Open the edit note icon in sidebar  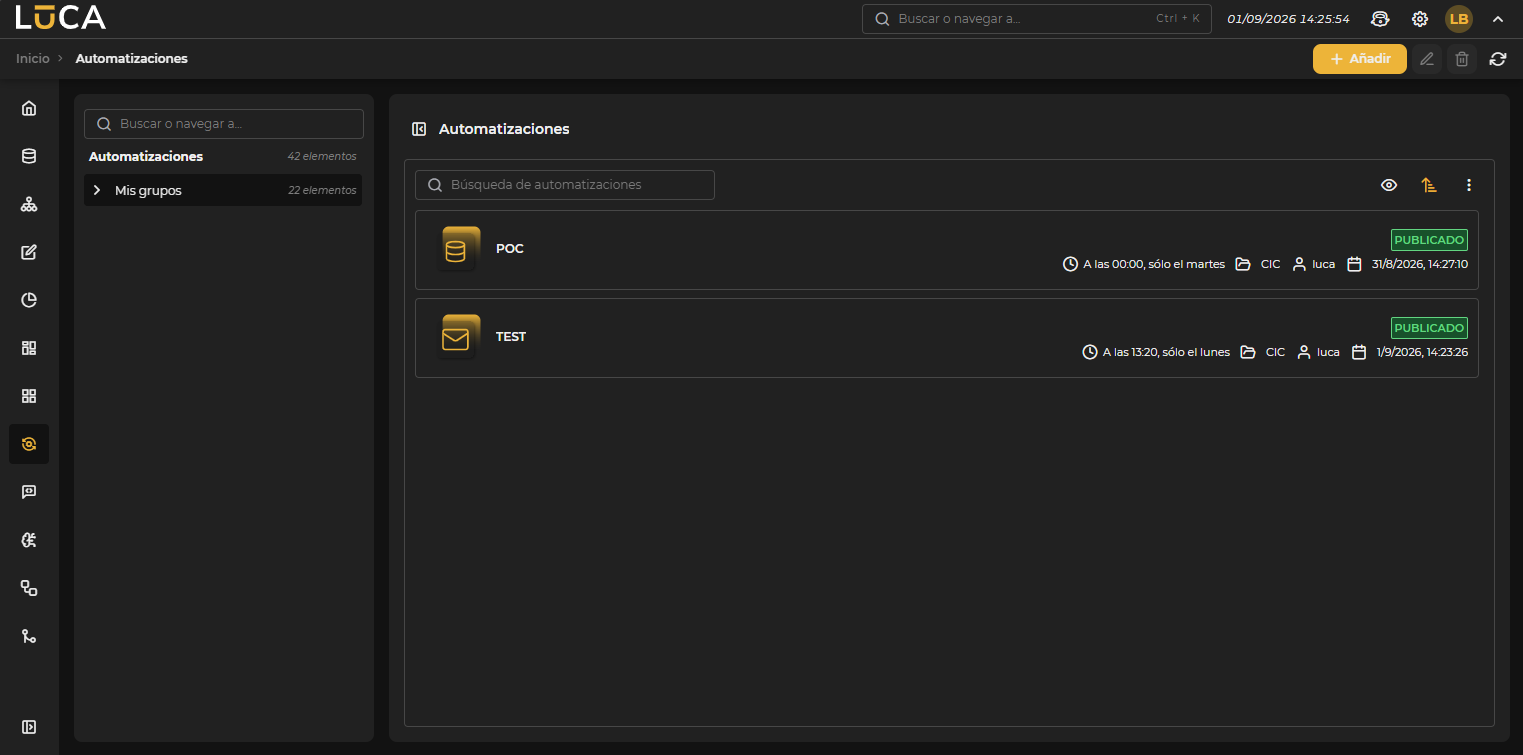coord(29,252)
